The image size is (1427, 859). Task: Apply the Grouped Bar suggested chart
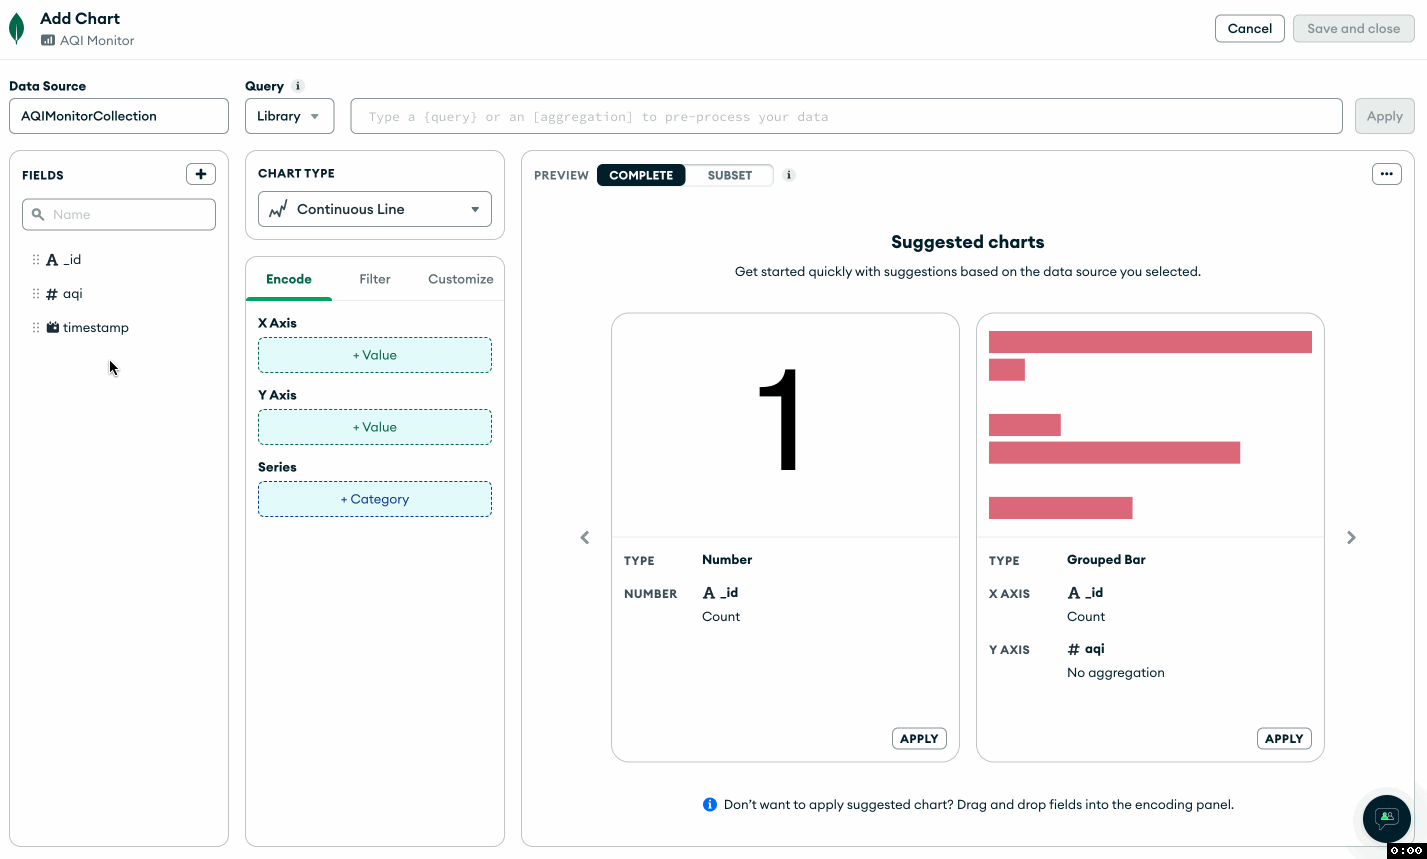[x=1284, y=739]
